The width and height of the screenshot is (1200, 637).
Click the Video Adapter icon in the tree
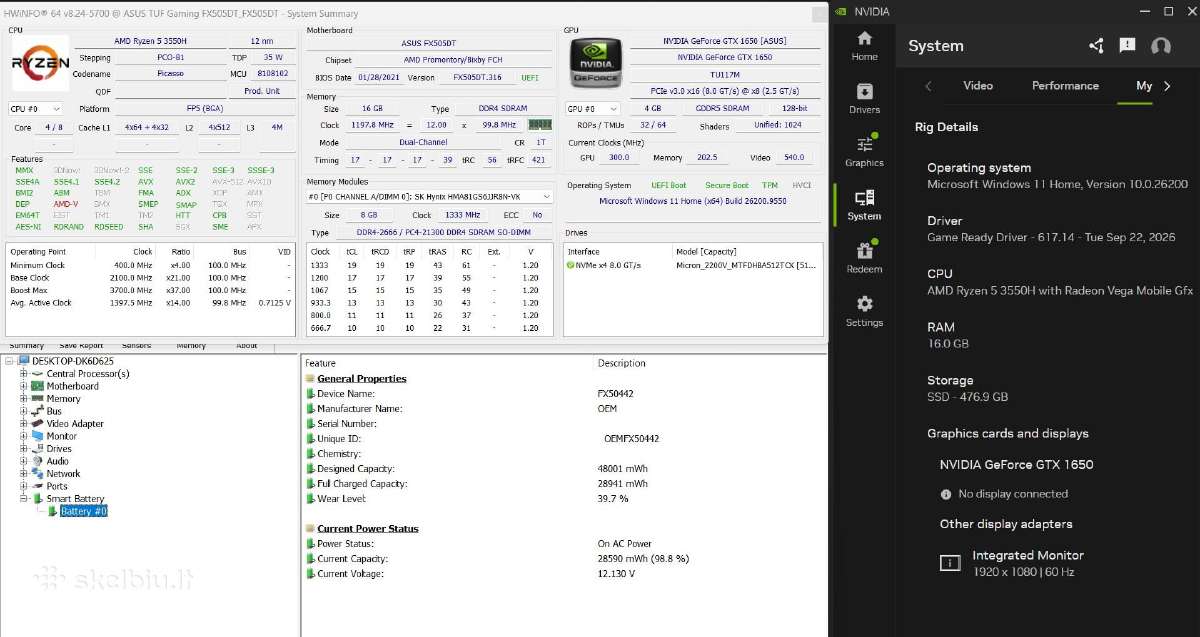point(38,423)
